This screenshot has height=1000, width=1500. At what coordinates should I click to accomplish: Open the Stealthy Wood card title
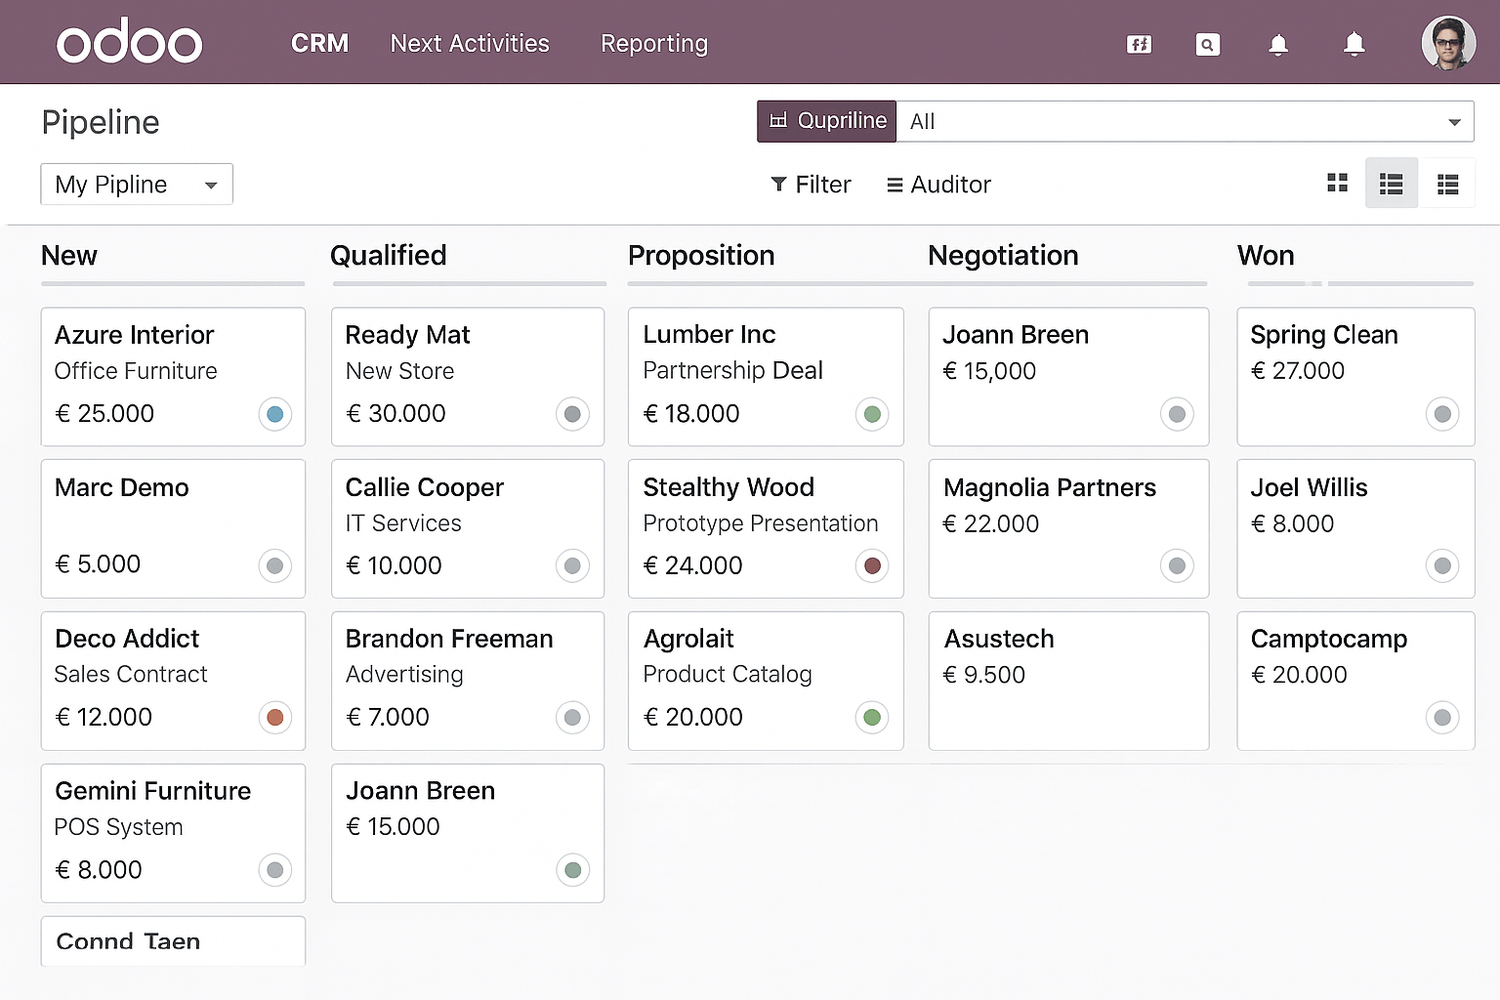coord(728,487)
